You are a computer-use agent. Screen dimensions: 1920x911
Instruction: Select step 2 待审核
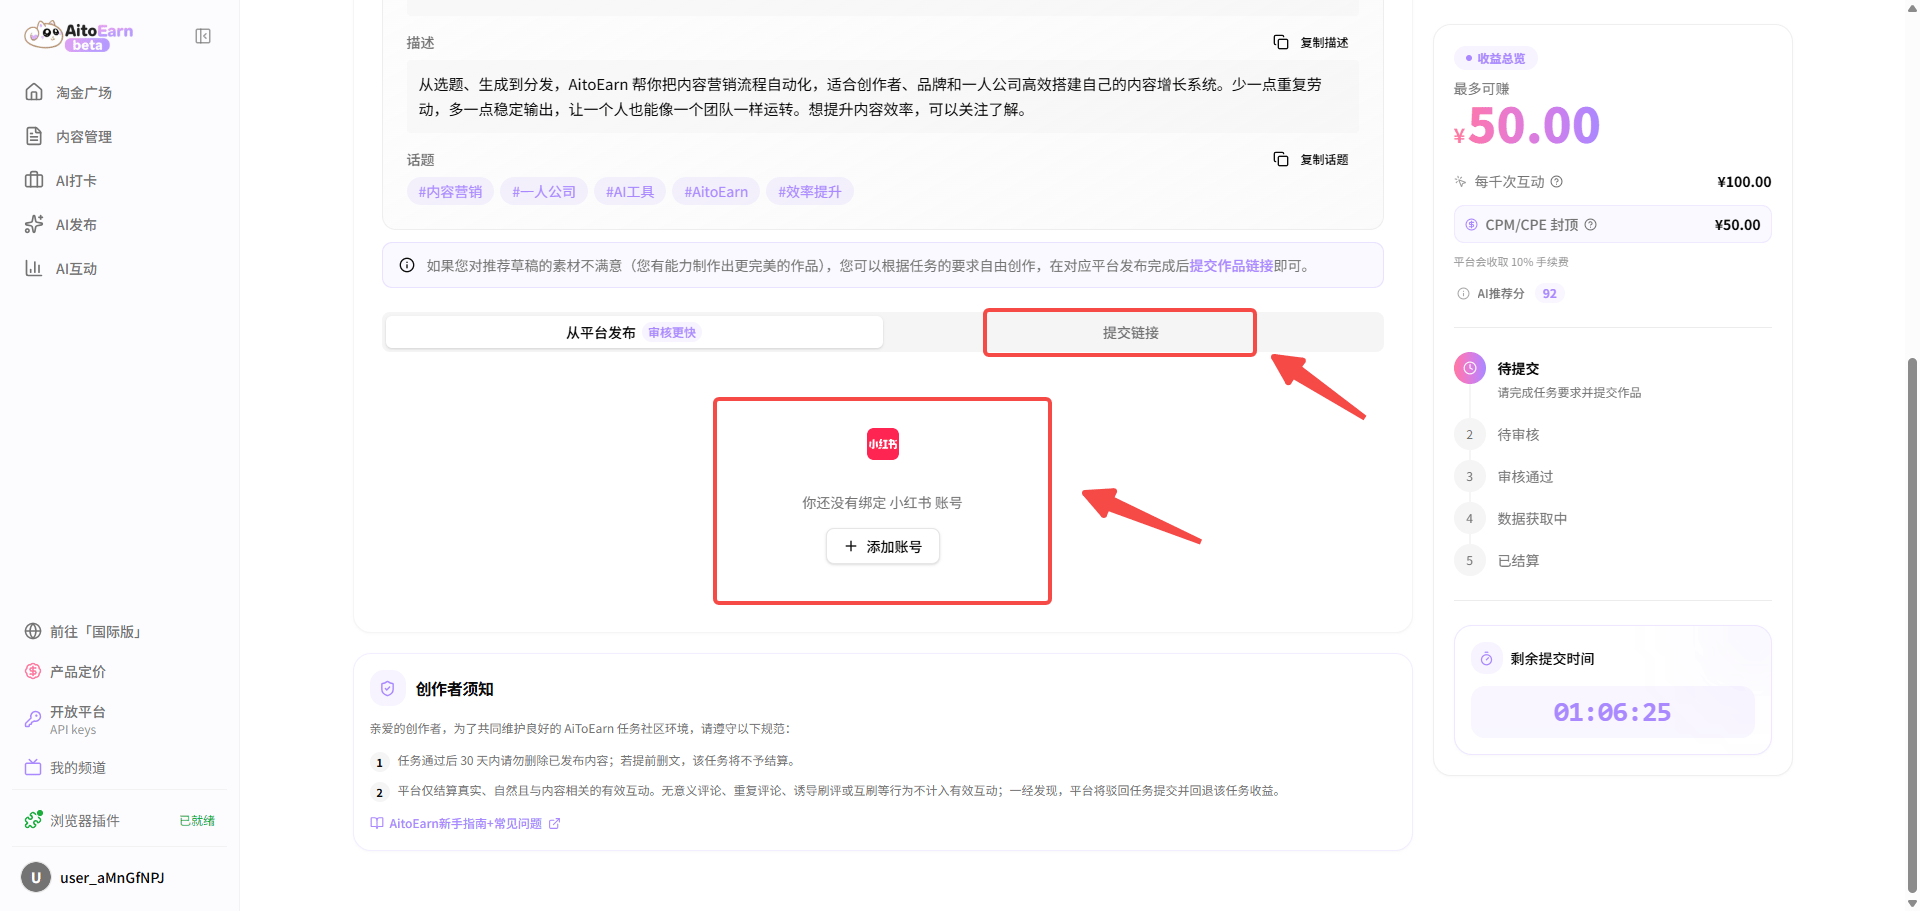point(1518,434)
